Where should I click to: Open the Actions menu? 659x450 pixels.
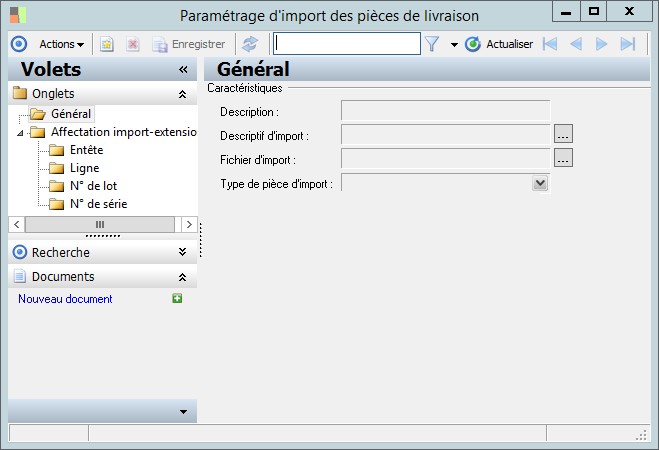tap(61, 44)
